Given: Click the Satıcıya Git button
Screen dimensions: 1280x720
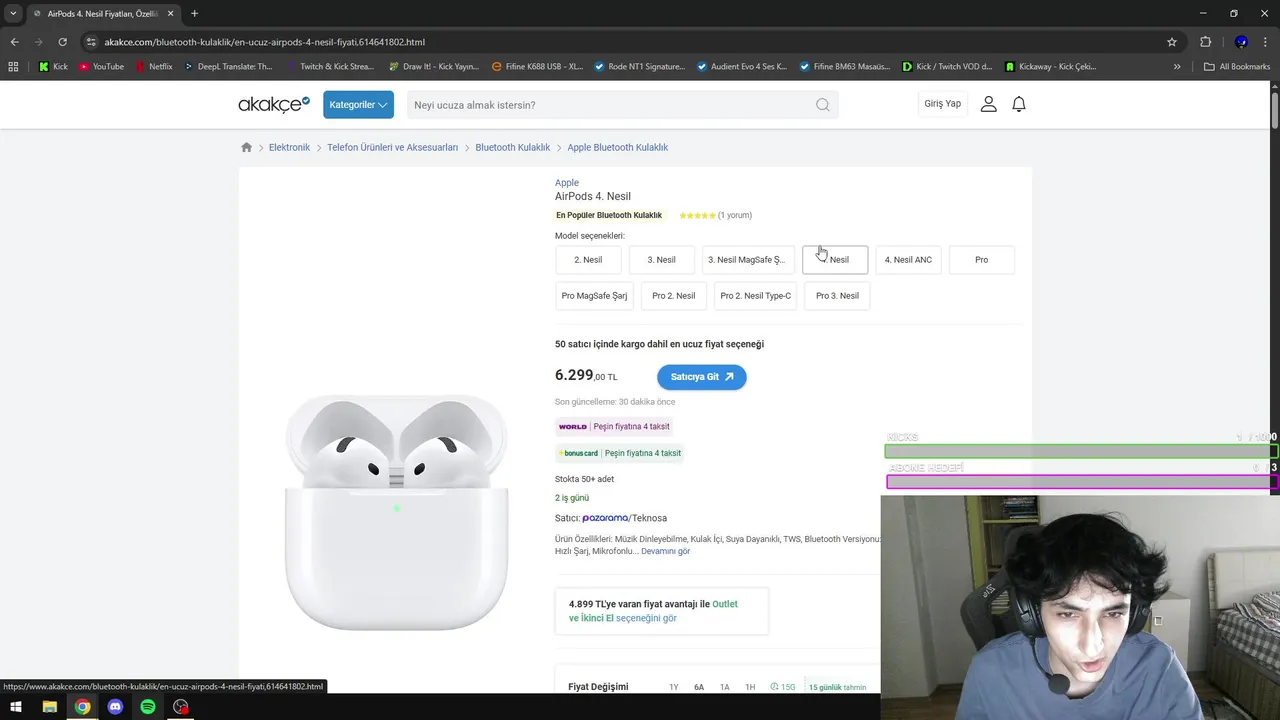Looking at the screenshot, I should tap(701, 377).
